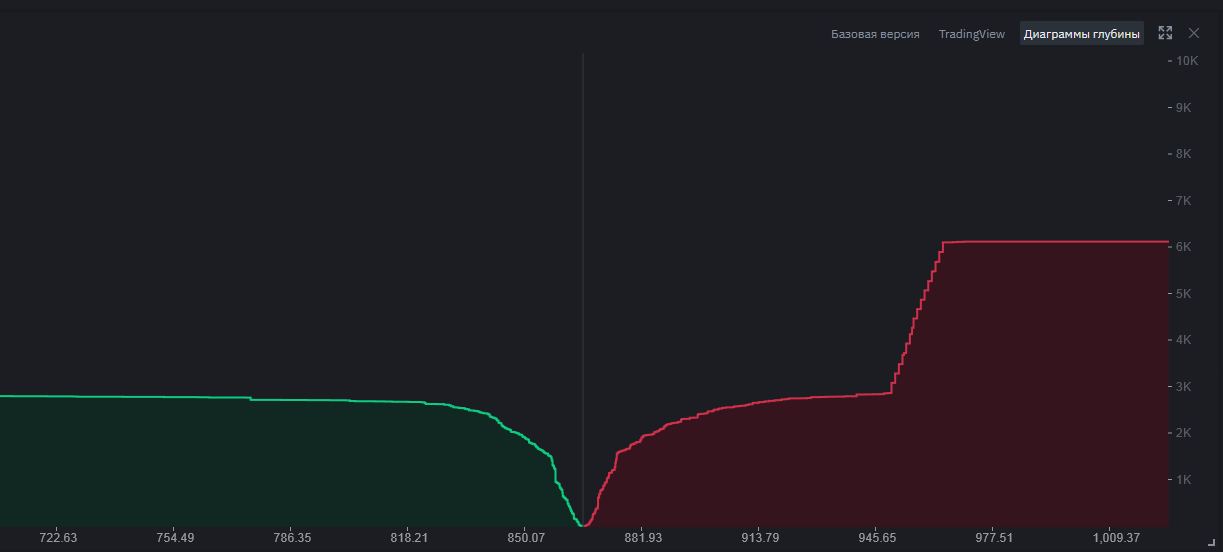Expand the chart to fullscreen
Viewport: 1223px width, 552px height.
(x=1165, y=33)
